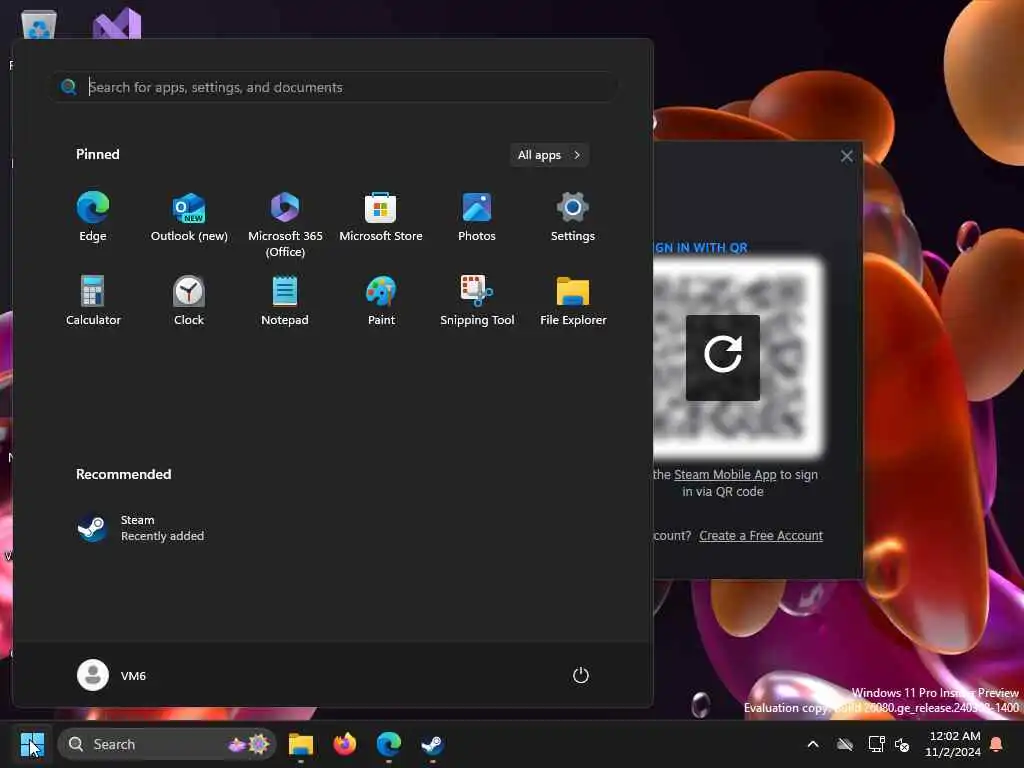
Task: Click the search highlights icon in taskbar
Action: coord(249,744)
